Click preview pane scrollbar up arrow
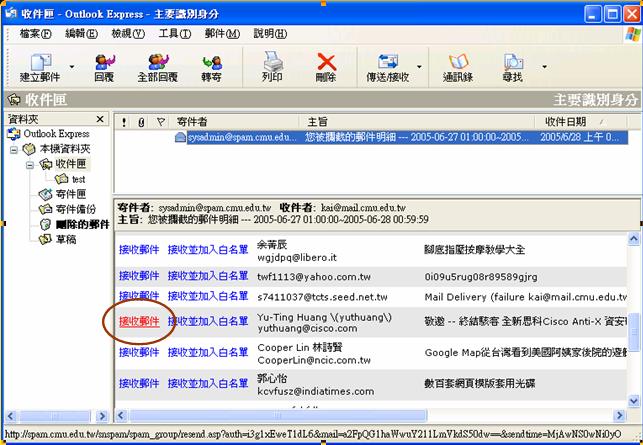 pyautogui.click(x=634, y=239)
